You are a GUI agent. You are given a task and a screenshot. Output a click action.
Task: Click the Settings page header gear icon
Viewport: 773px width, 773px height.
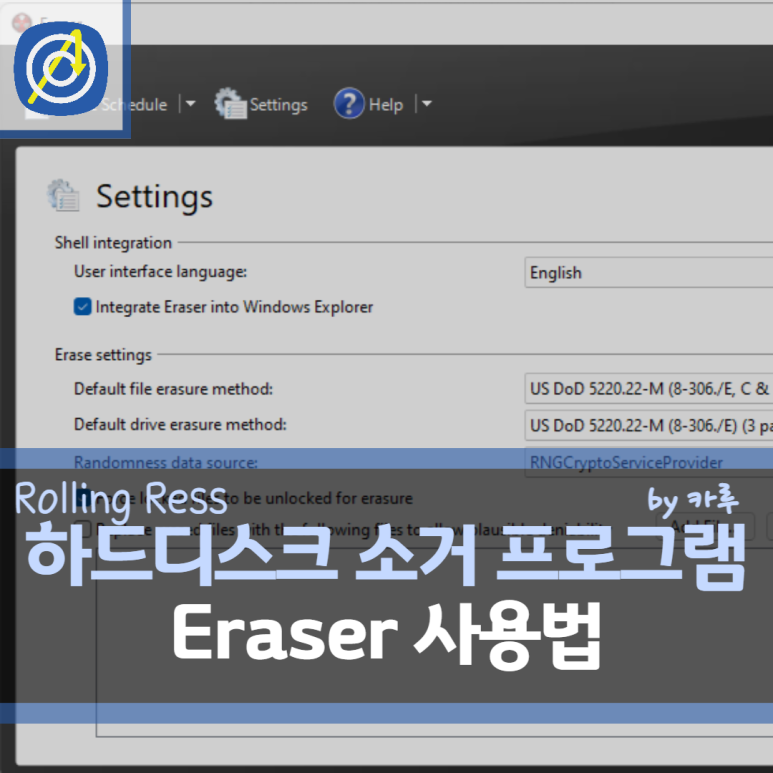click(x=64, y=196)
